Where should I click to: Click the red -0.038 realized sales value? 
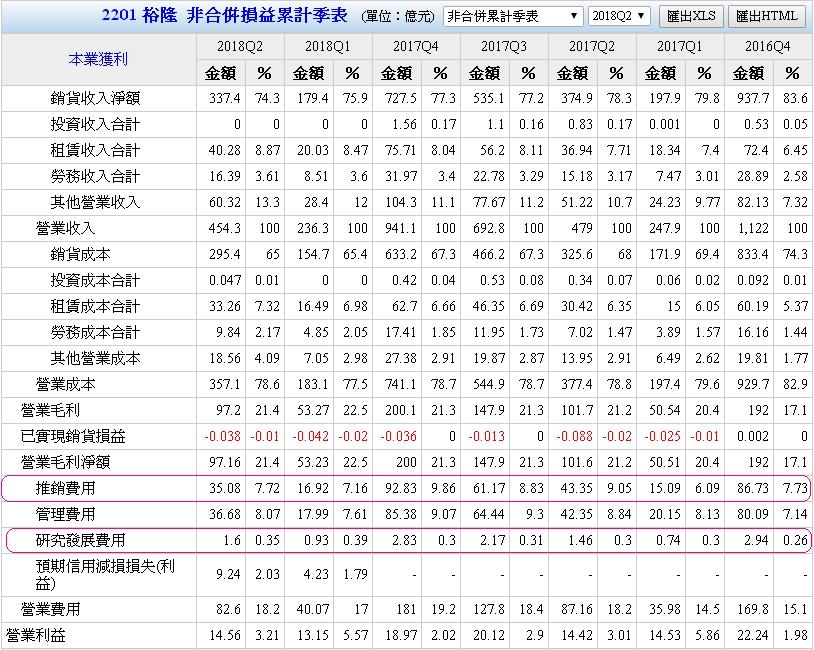pos(222,436)
